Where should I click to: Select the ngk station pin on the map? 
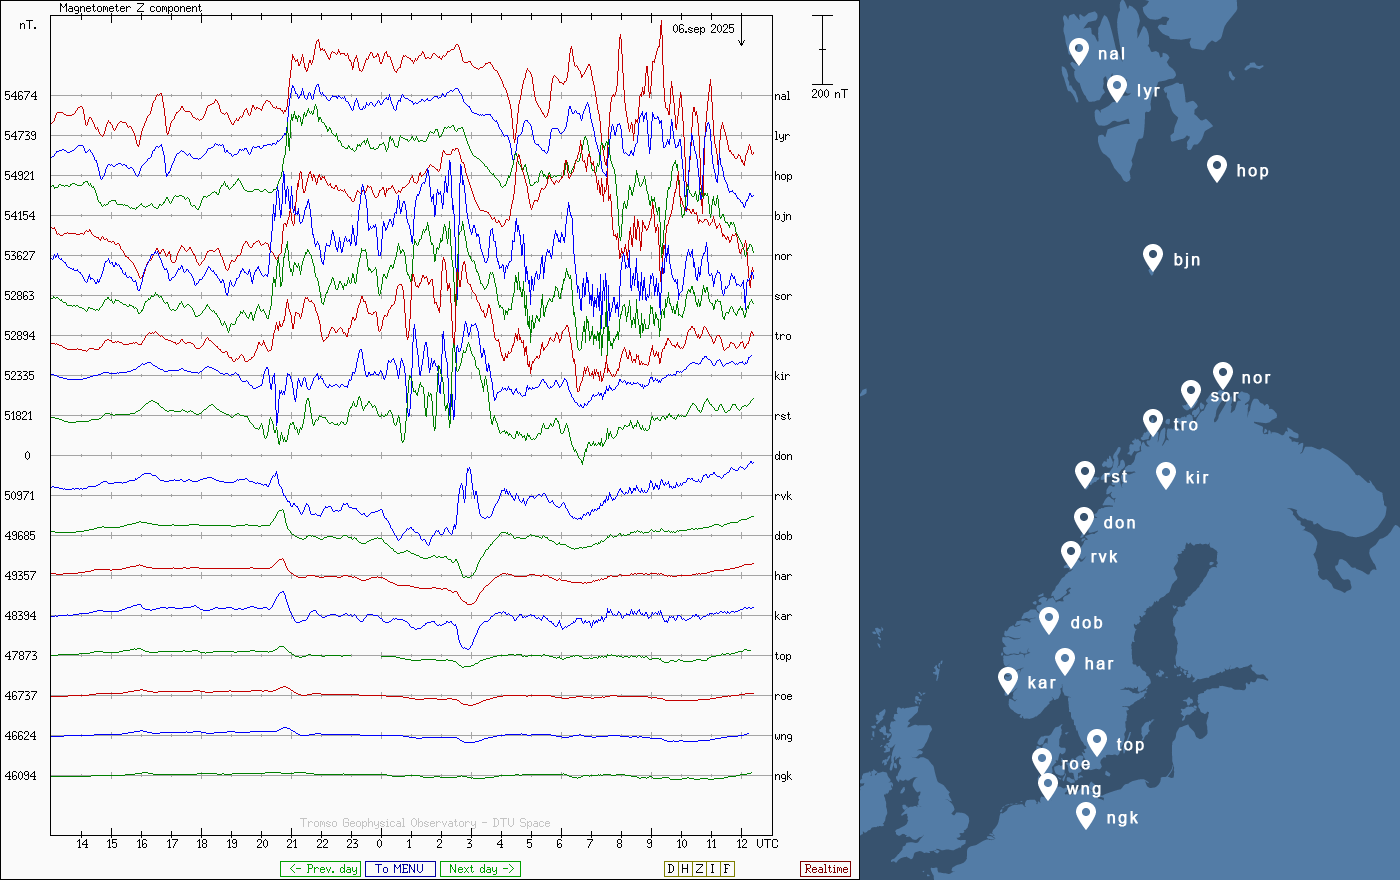click(1086, 815)
